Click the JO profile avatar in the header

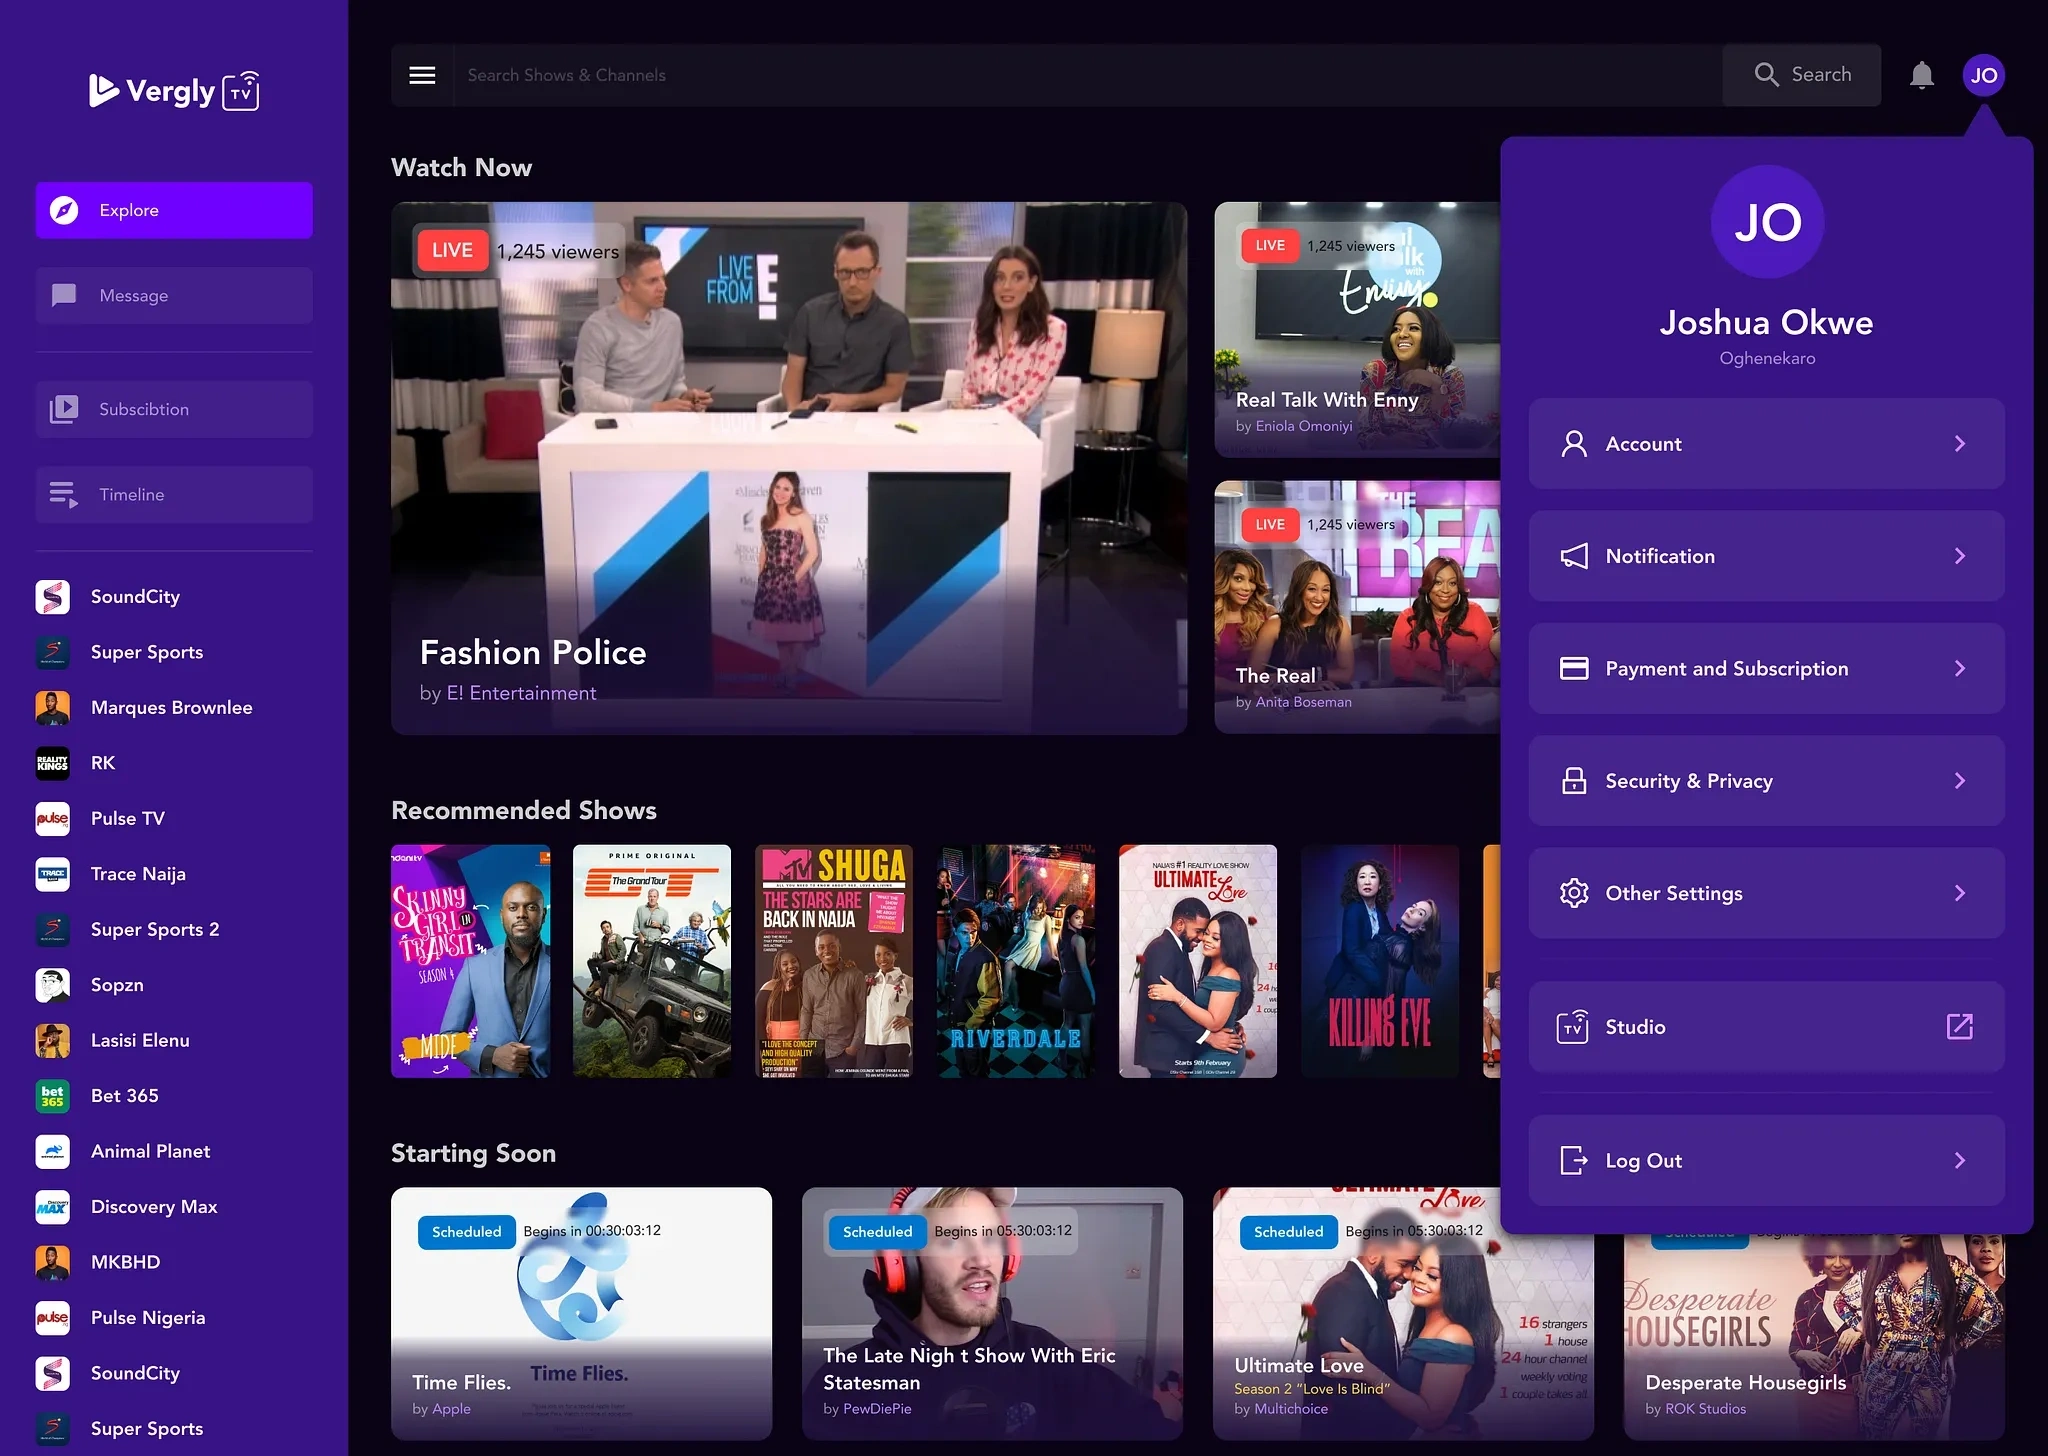(1983, 75)
